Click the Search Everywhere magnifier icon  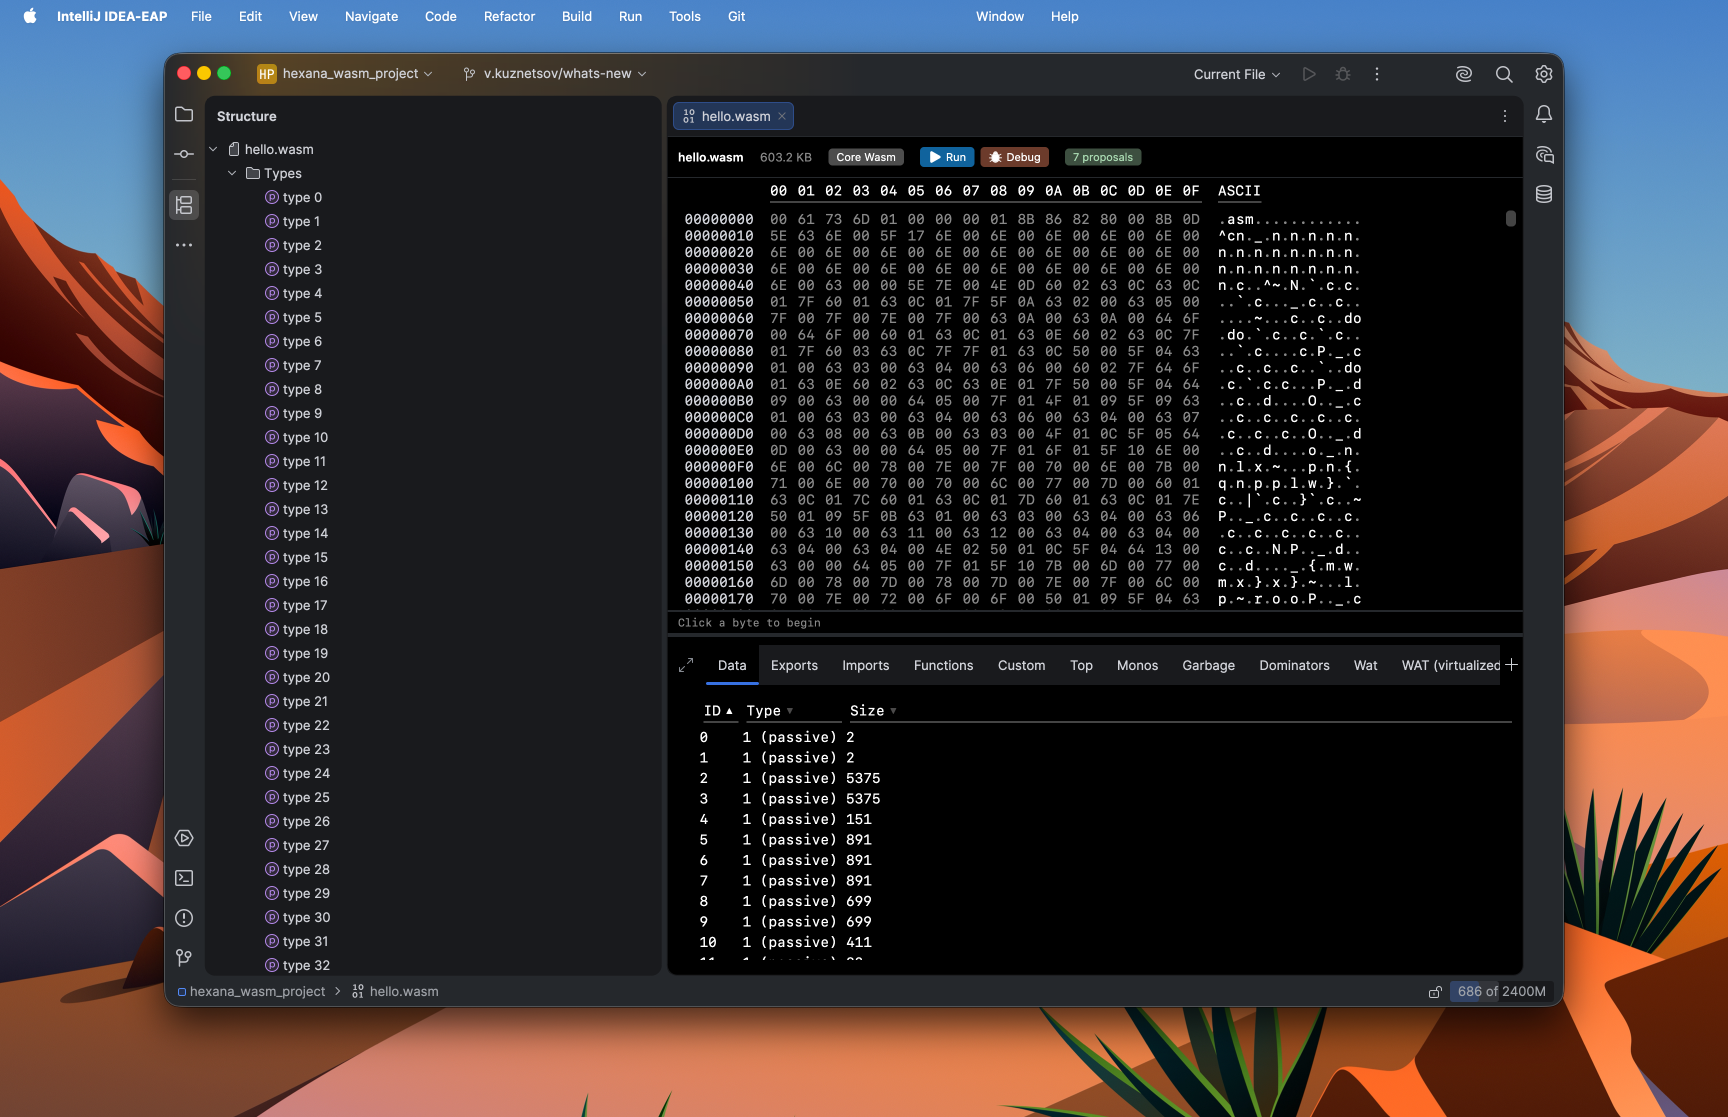click(1504, 74)
